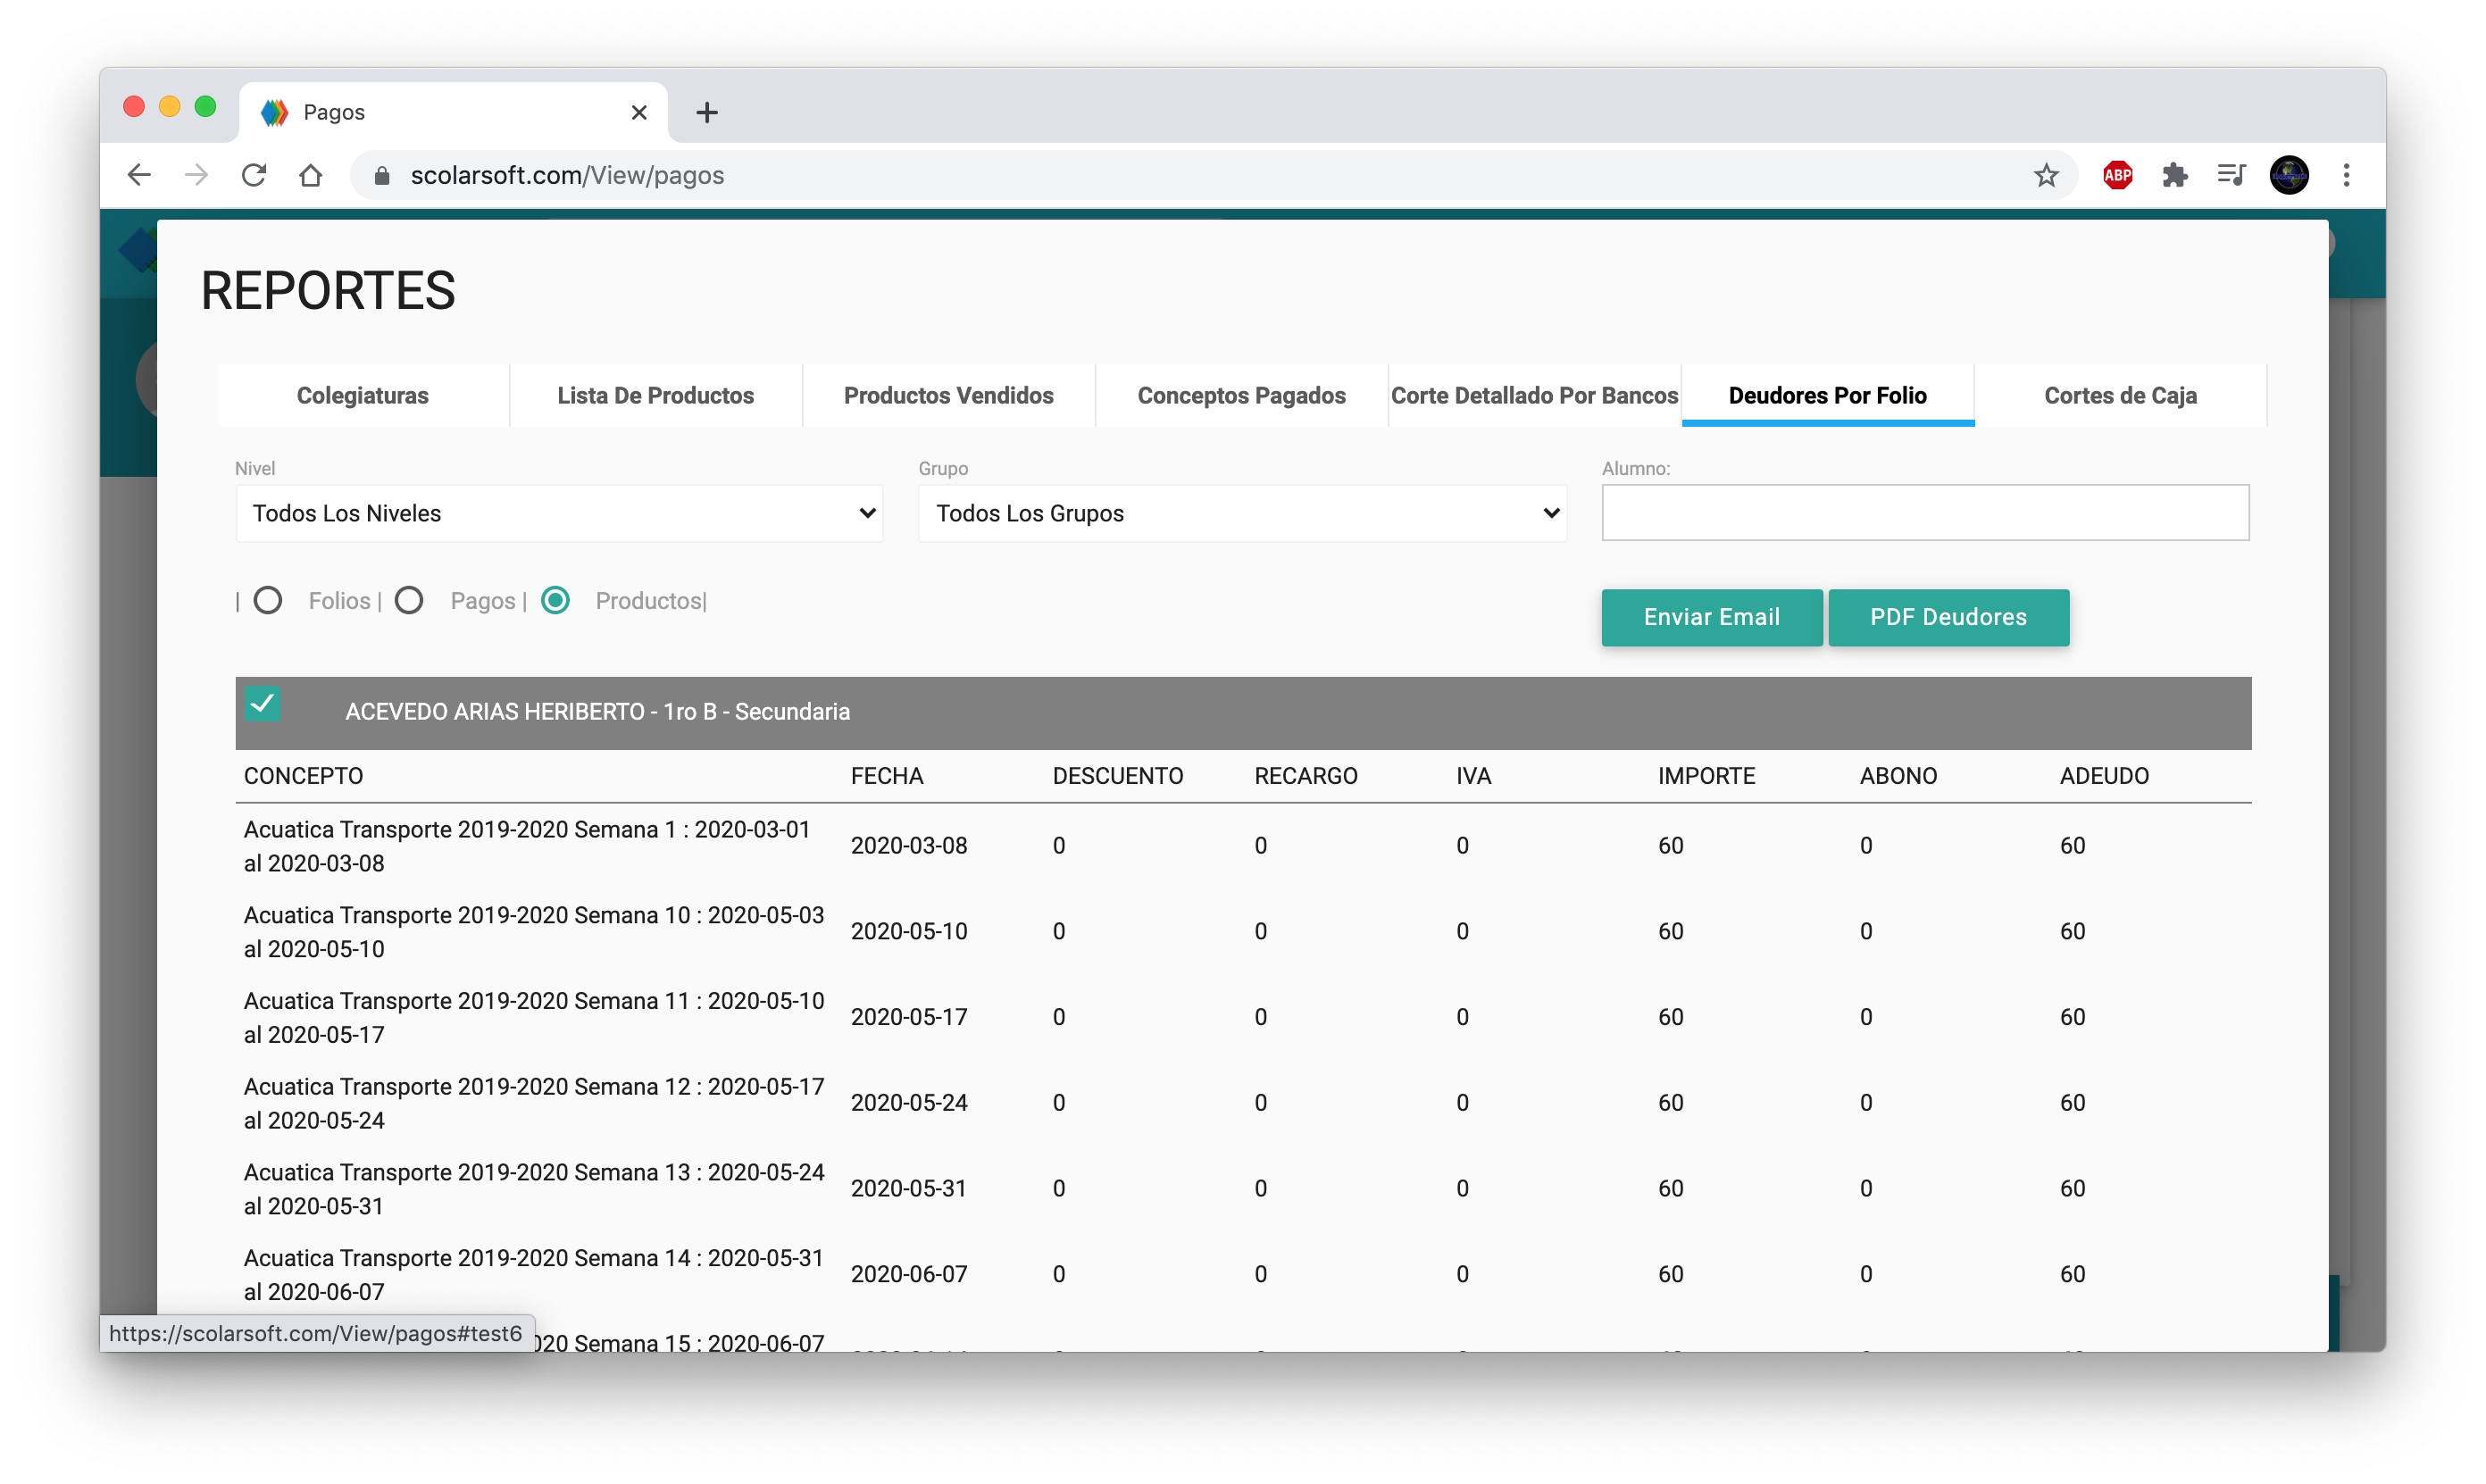Screen dimensions: 2486x1484
Task: Focus the Alumno search field
Action: coord(1925,513)
